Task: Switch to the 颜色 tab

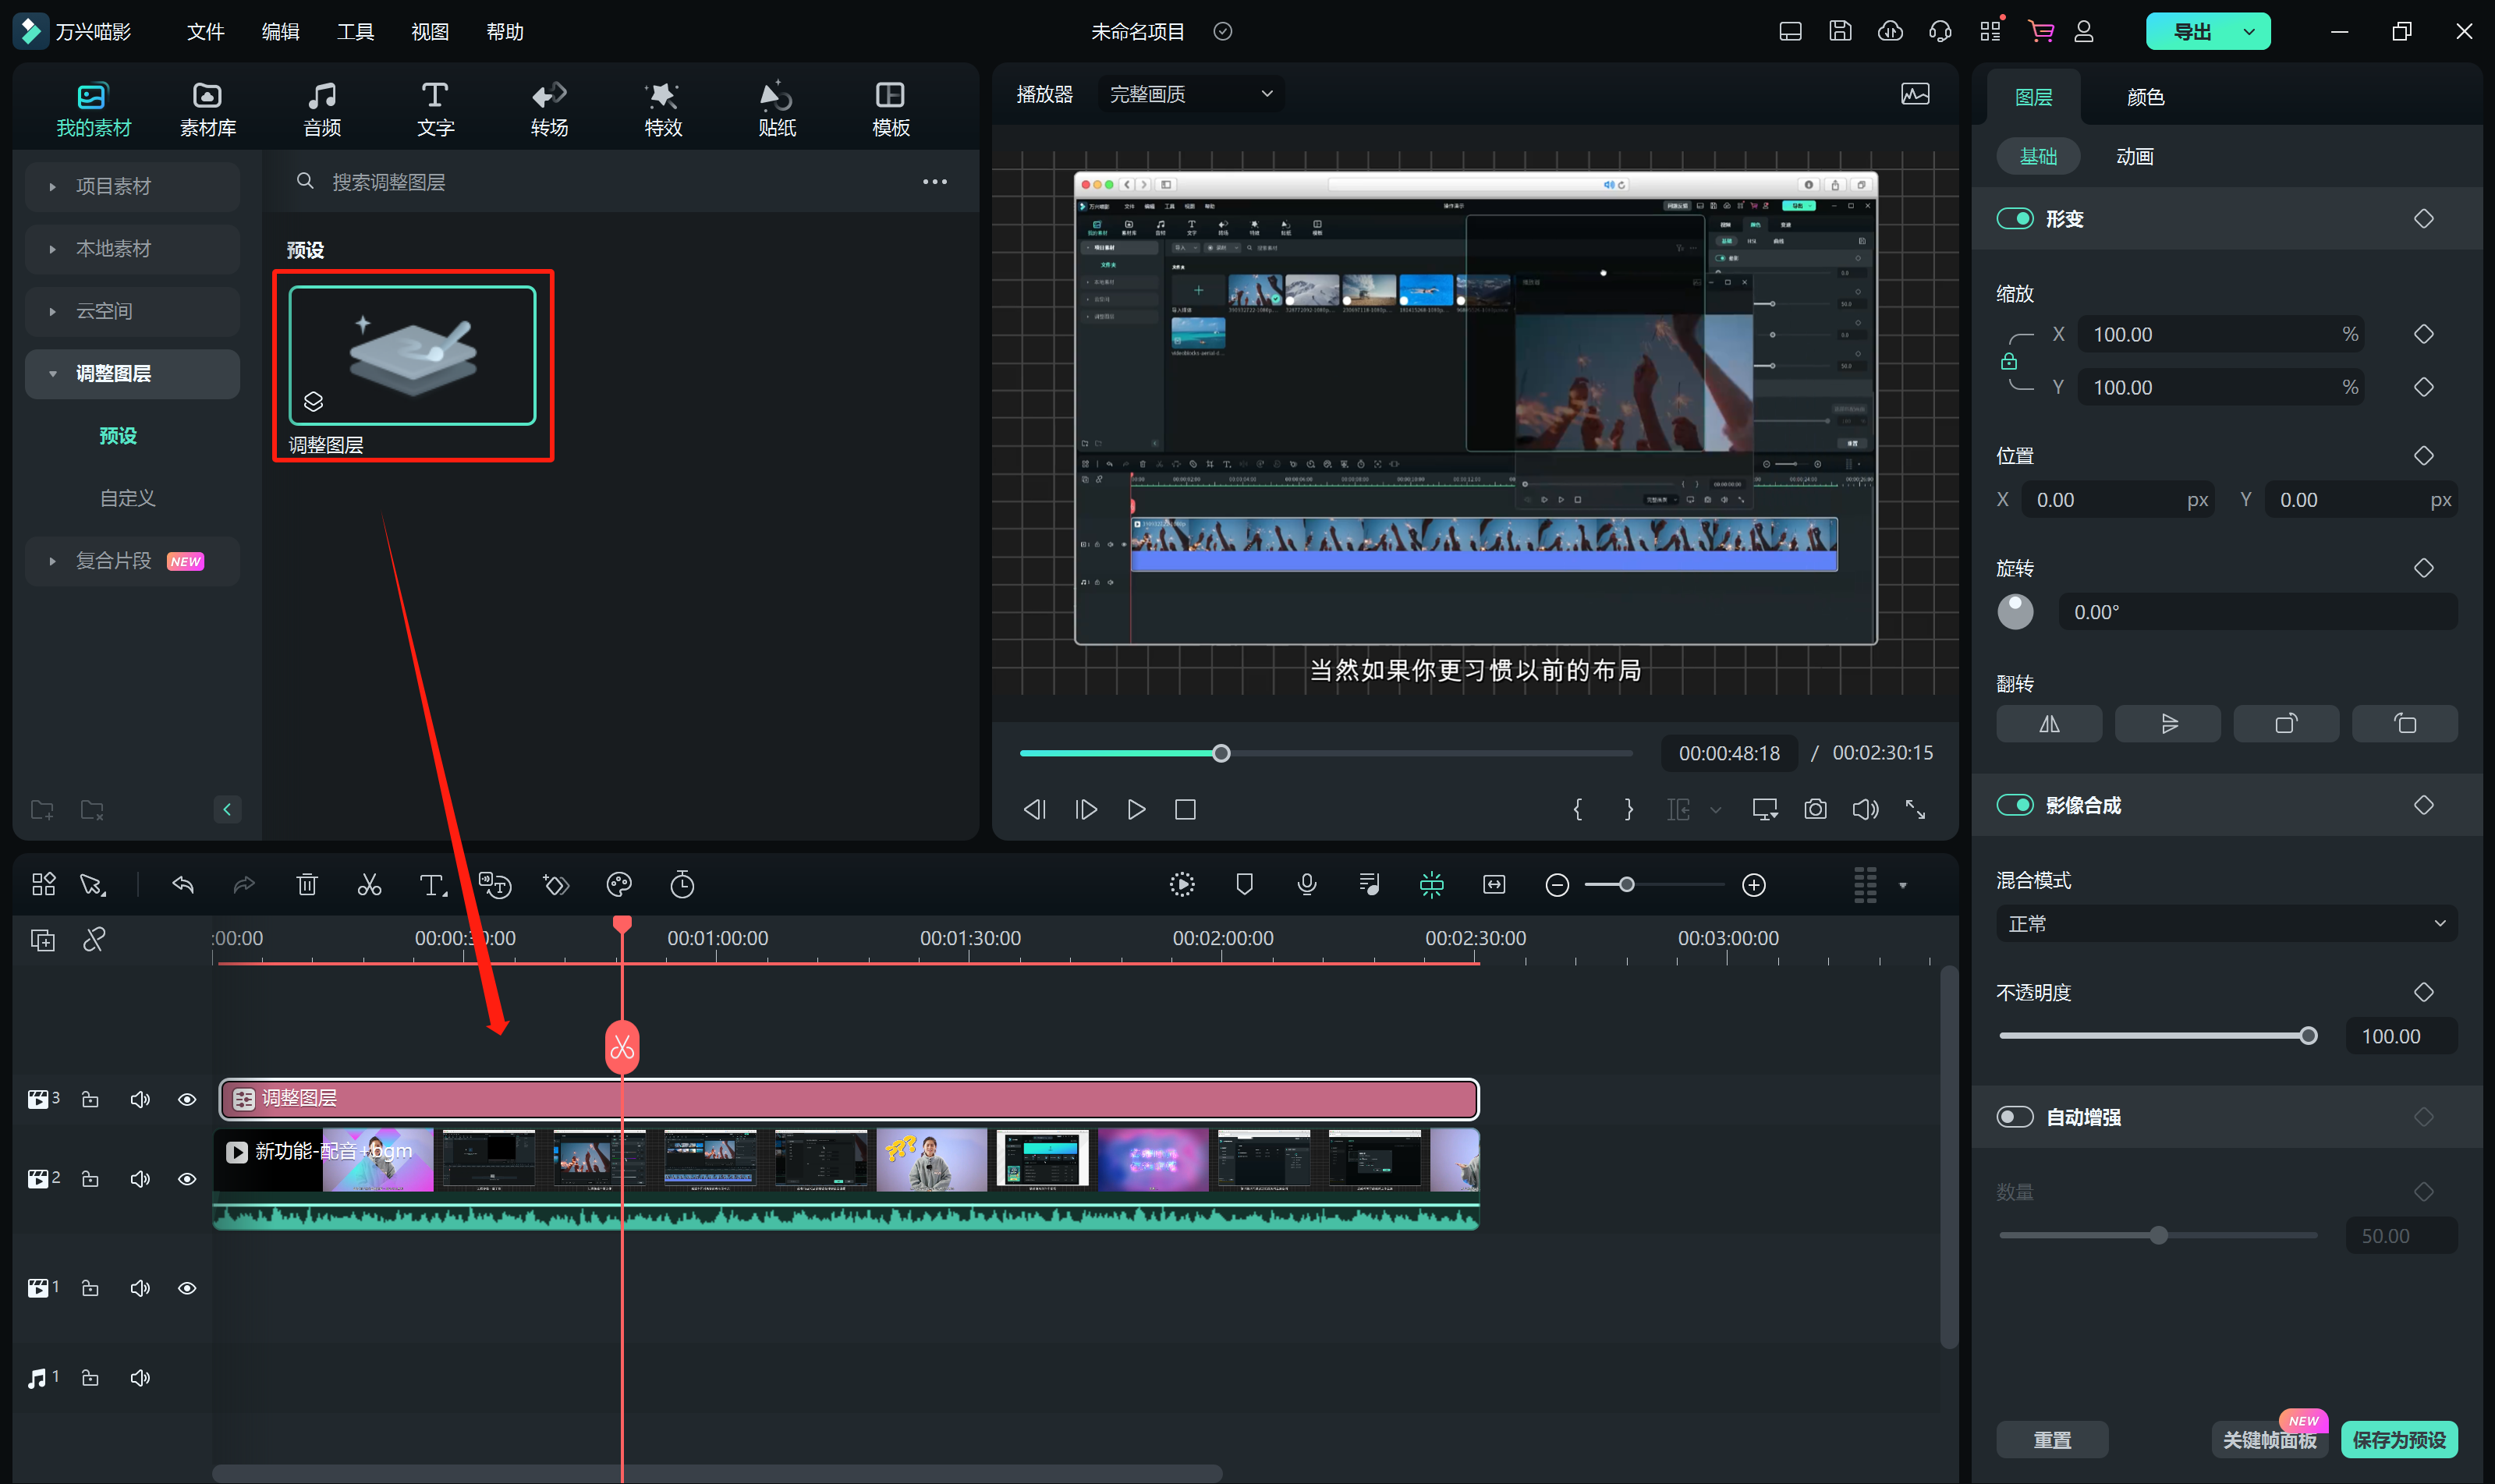Action: coord(2145,97)
